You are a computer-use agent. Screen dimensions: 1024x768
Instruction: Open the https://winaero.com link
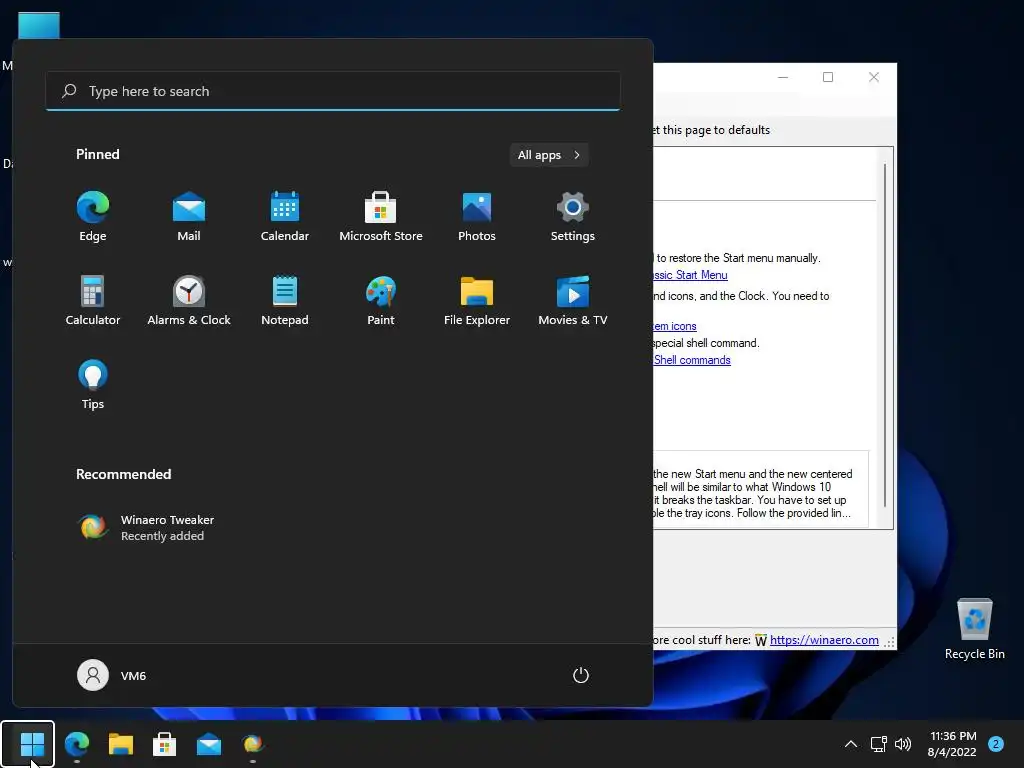[824, 640]
